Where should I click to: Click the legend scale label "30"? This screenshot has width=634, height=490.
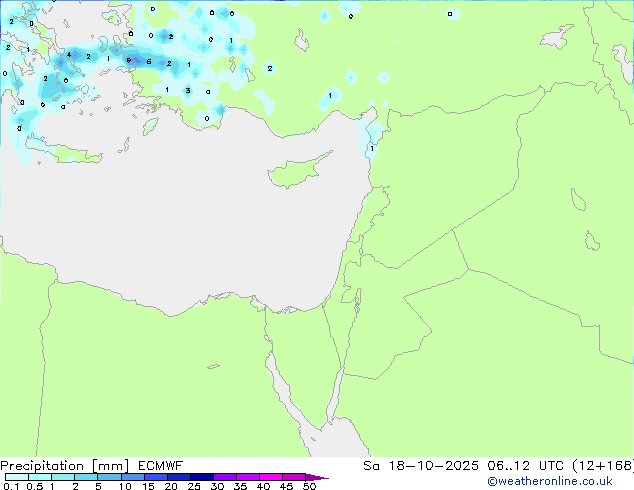[217, 486]
